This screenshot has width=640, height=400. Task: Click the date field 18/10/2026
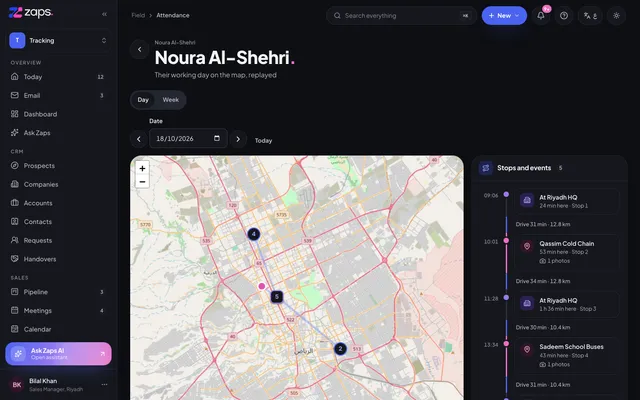coord(188,138)
